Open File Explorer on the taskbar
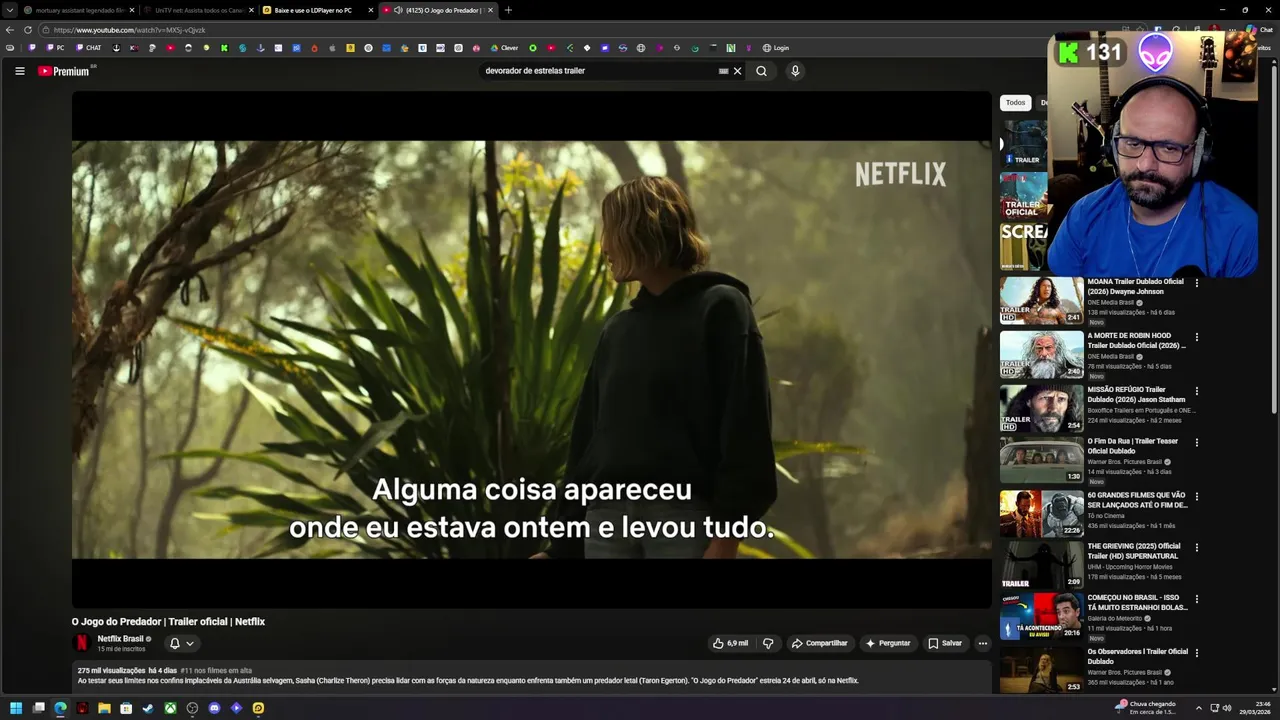 pyautogui.click(x=104, y=708)
